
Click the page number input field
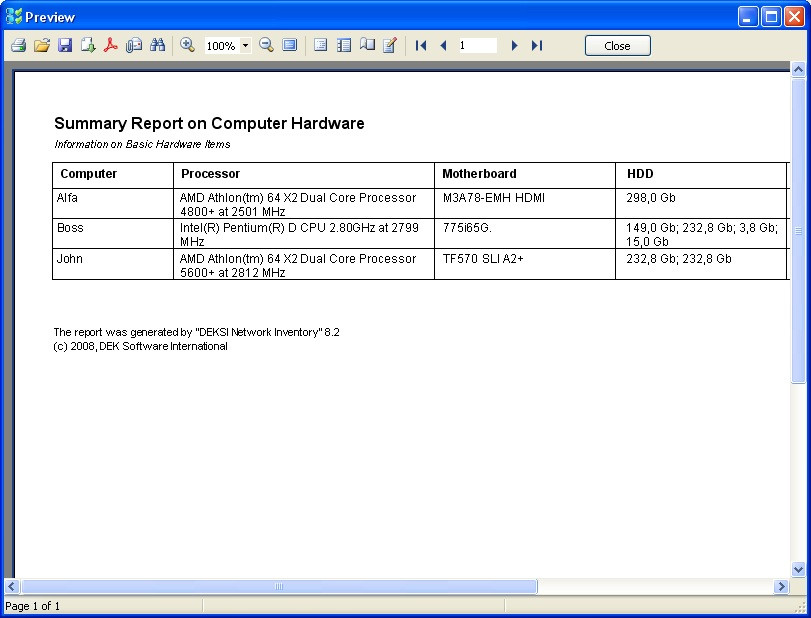[x=477, y=46]
